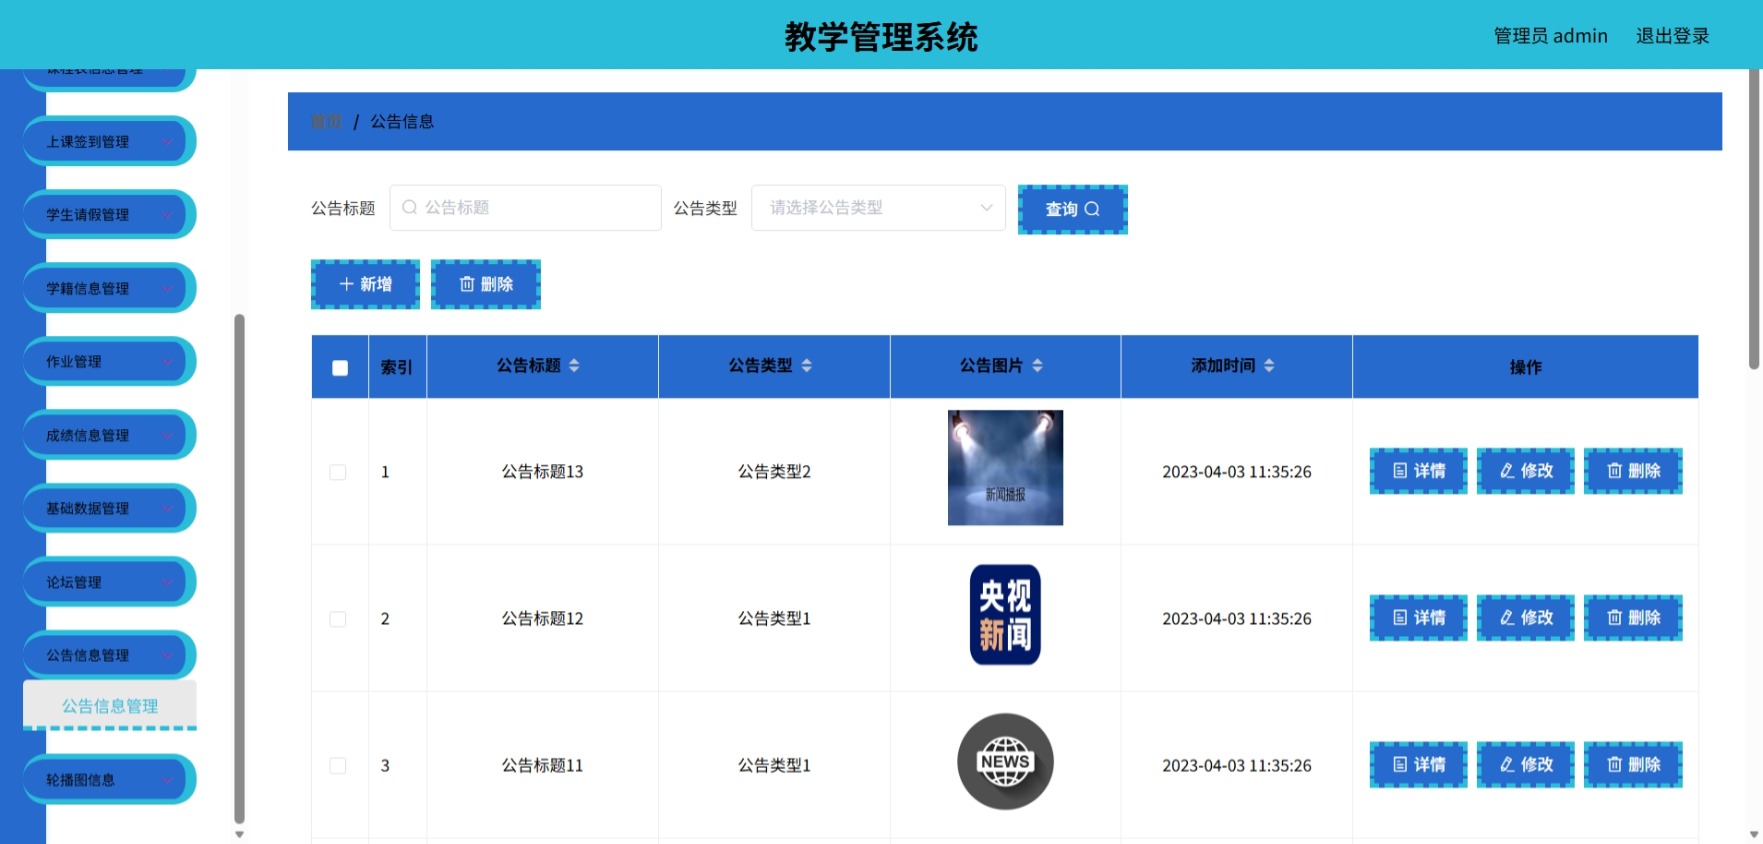Click the 添加时间 value in row 2
Screen dimensions: 1763x844
coord(1236,619)
